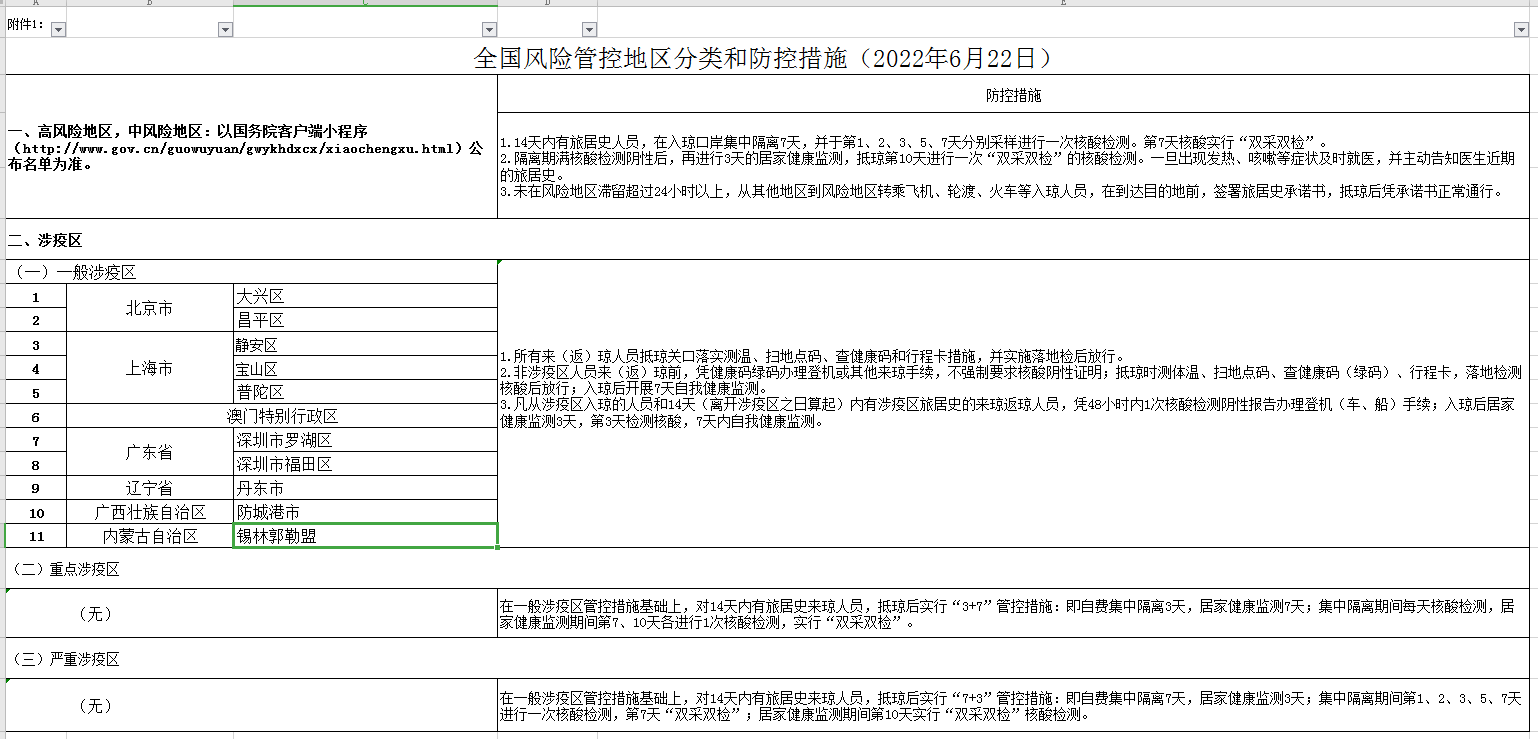Select the 高风险地区，中风险地区 description cell
The height and width of the screenshot is (739, 1538).
[251, 147]
